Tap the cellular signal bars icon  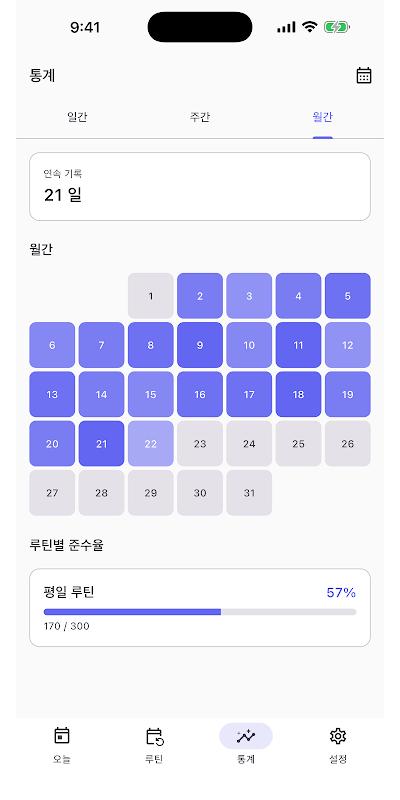pyautogui.click(x=286, y=27)
